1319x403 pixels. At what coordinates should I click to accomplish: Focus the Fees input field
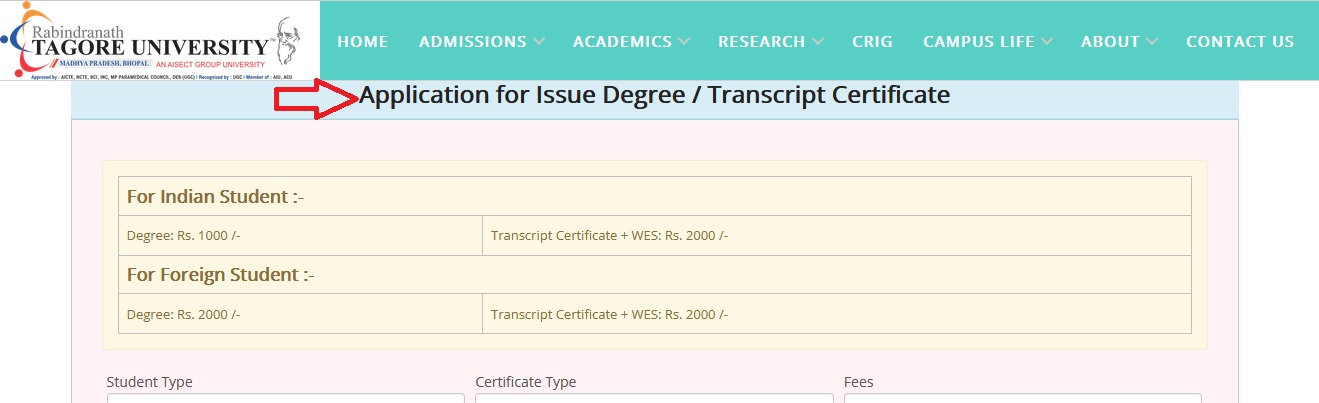(1022, 398)
